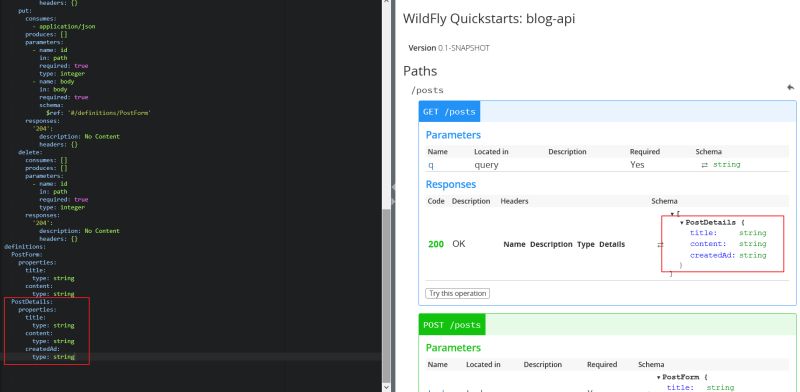
Task: Click the Version 0.1-SNAPSHOT text
Action: [448, 48]
